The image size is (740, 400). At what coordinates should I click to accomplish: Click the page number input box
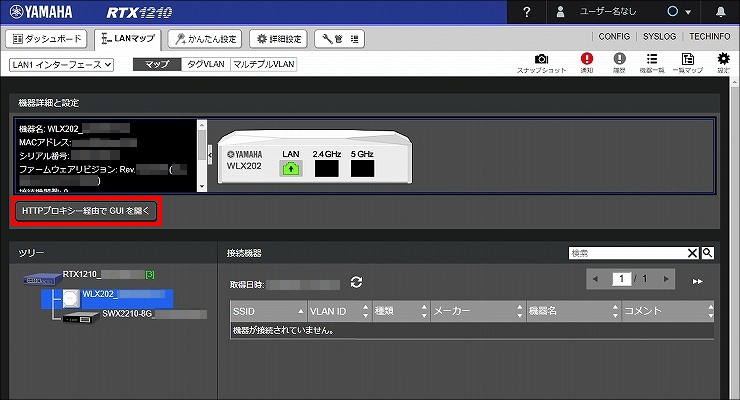622,279
